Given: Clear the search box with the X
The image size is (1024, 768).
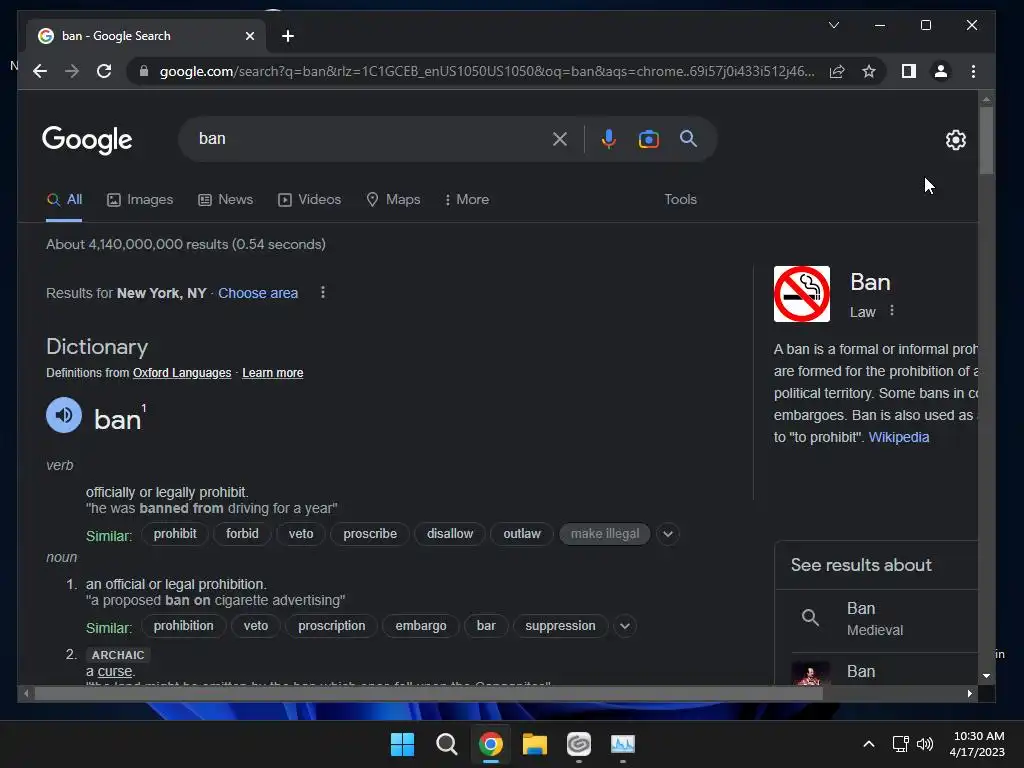Looking at the screenshot, I should coord(560,139).
